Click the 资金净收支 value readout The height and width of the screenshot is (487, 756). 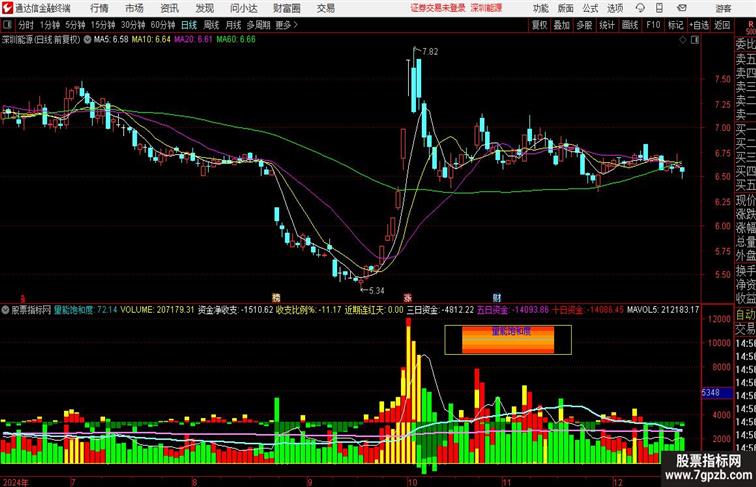[x=236, y=310]
